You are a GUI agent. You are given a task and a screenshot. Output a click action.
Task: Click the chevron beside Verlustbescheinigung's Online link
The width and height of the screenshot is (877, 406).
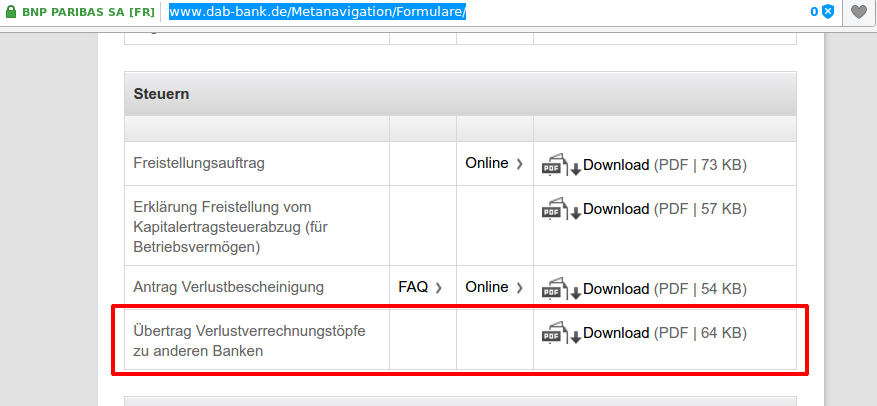pos(520,288)
